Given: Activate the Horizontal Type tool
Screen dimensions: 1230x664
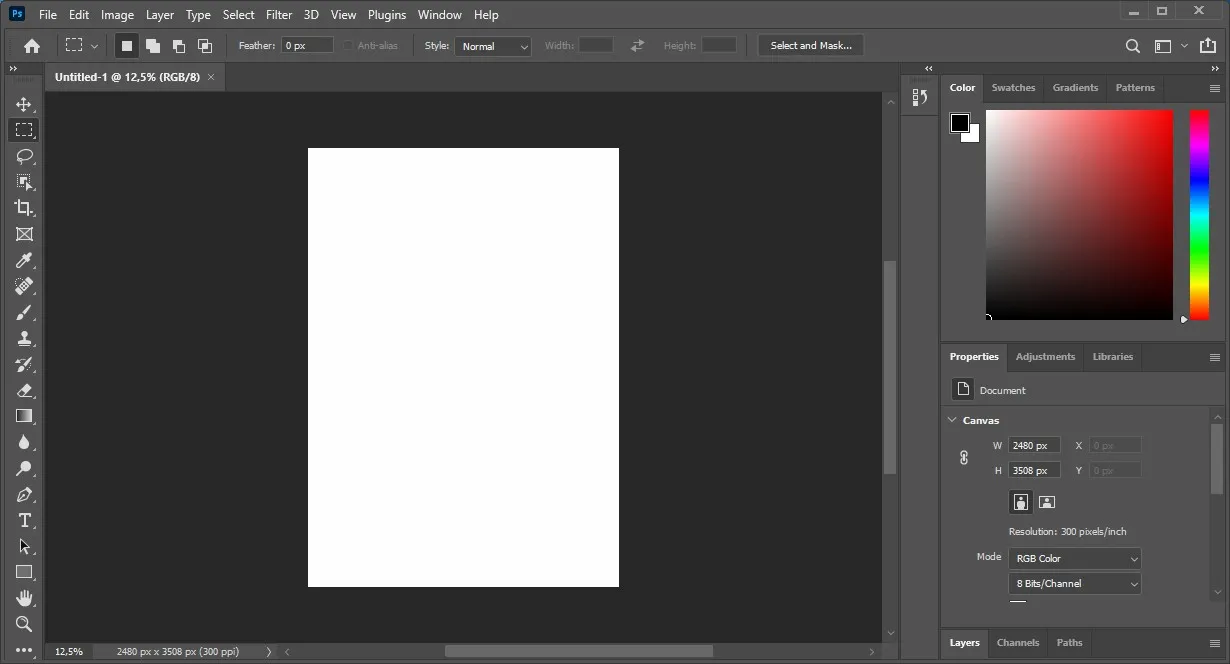Looking at the screenshot, I should click(x=24, y=520).
